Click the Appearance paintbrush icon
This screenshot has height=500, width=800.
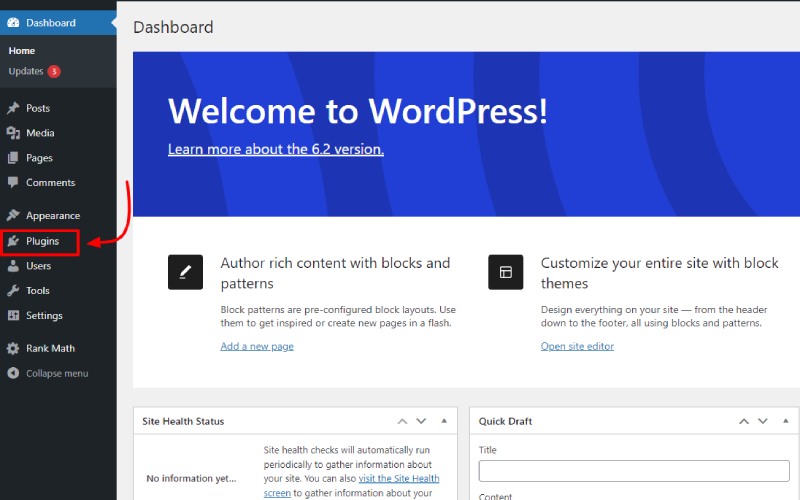point(13,215)
